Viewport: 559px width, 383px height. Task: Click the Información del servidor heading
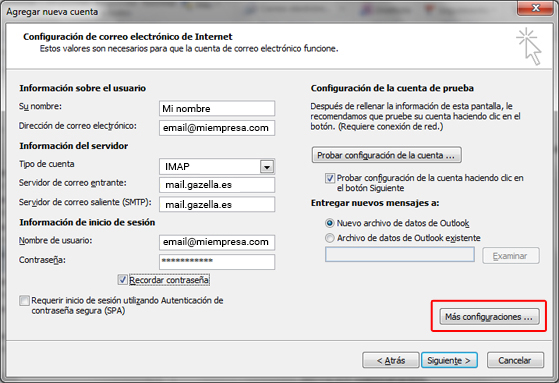(x=73, y=146)
